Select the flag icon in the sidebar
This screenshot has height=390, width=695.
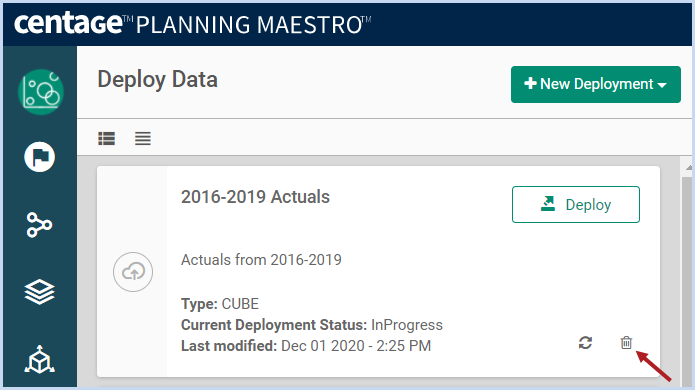coord(39,157)
